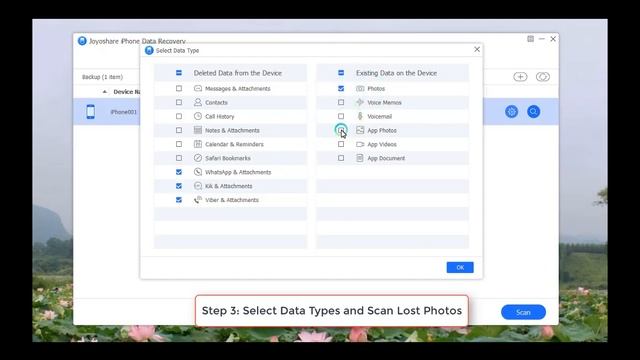
Task: Start scanning with the Scan button
Action: tap(523, 312)
